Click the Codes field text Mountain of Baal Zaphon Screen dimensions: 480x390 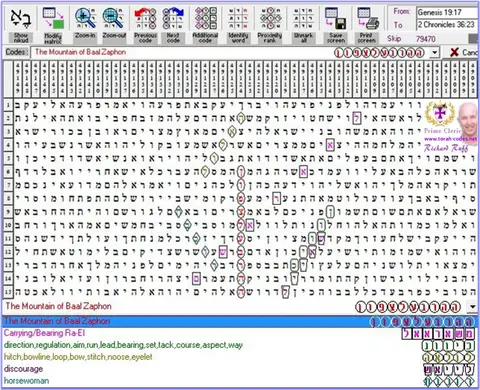(80, 52)
